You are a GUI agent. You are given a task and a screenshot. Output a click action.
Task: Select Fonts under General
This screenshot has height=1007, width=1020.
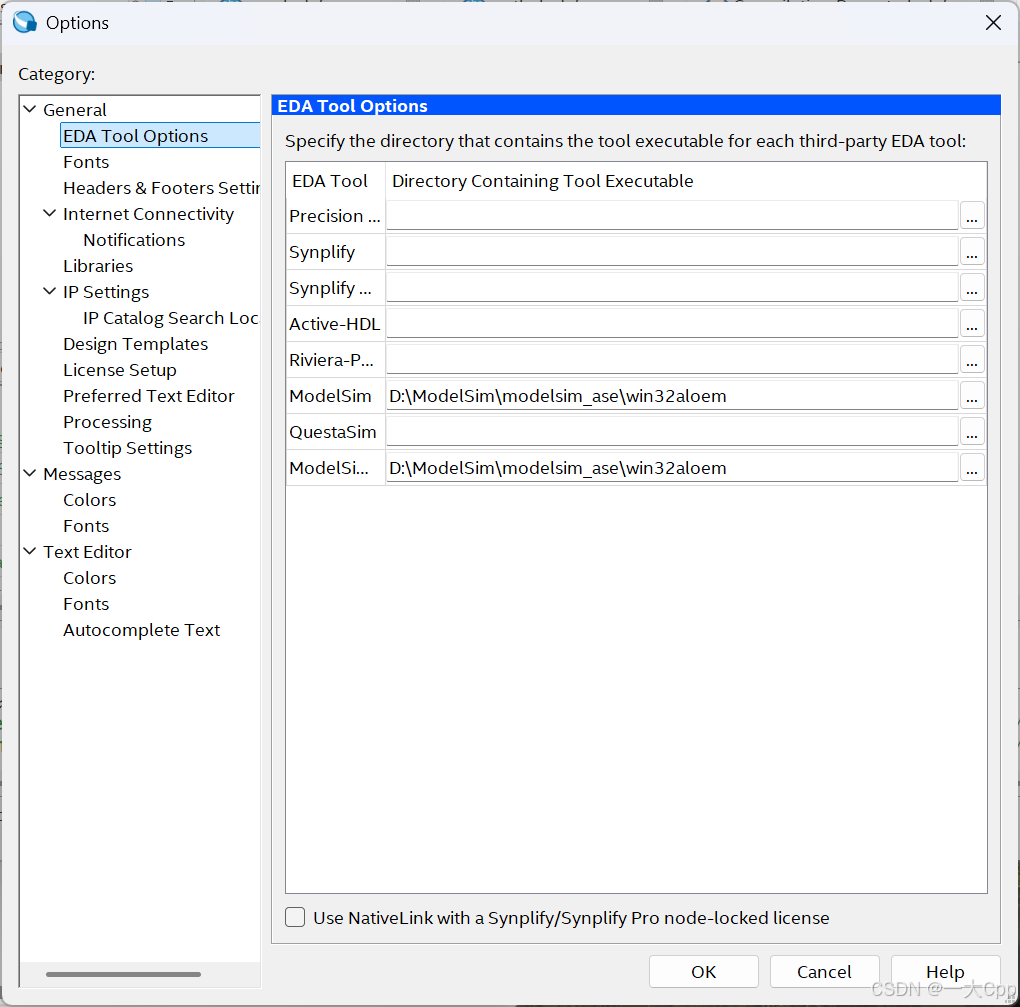[86, 162]
